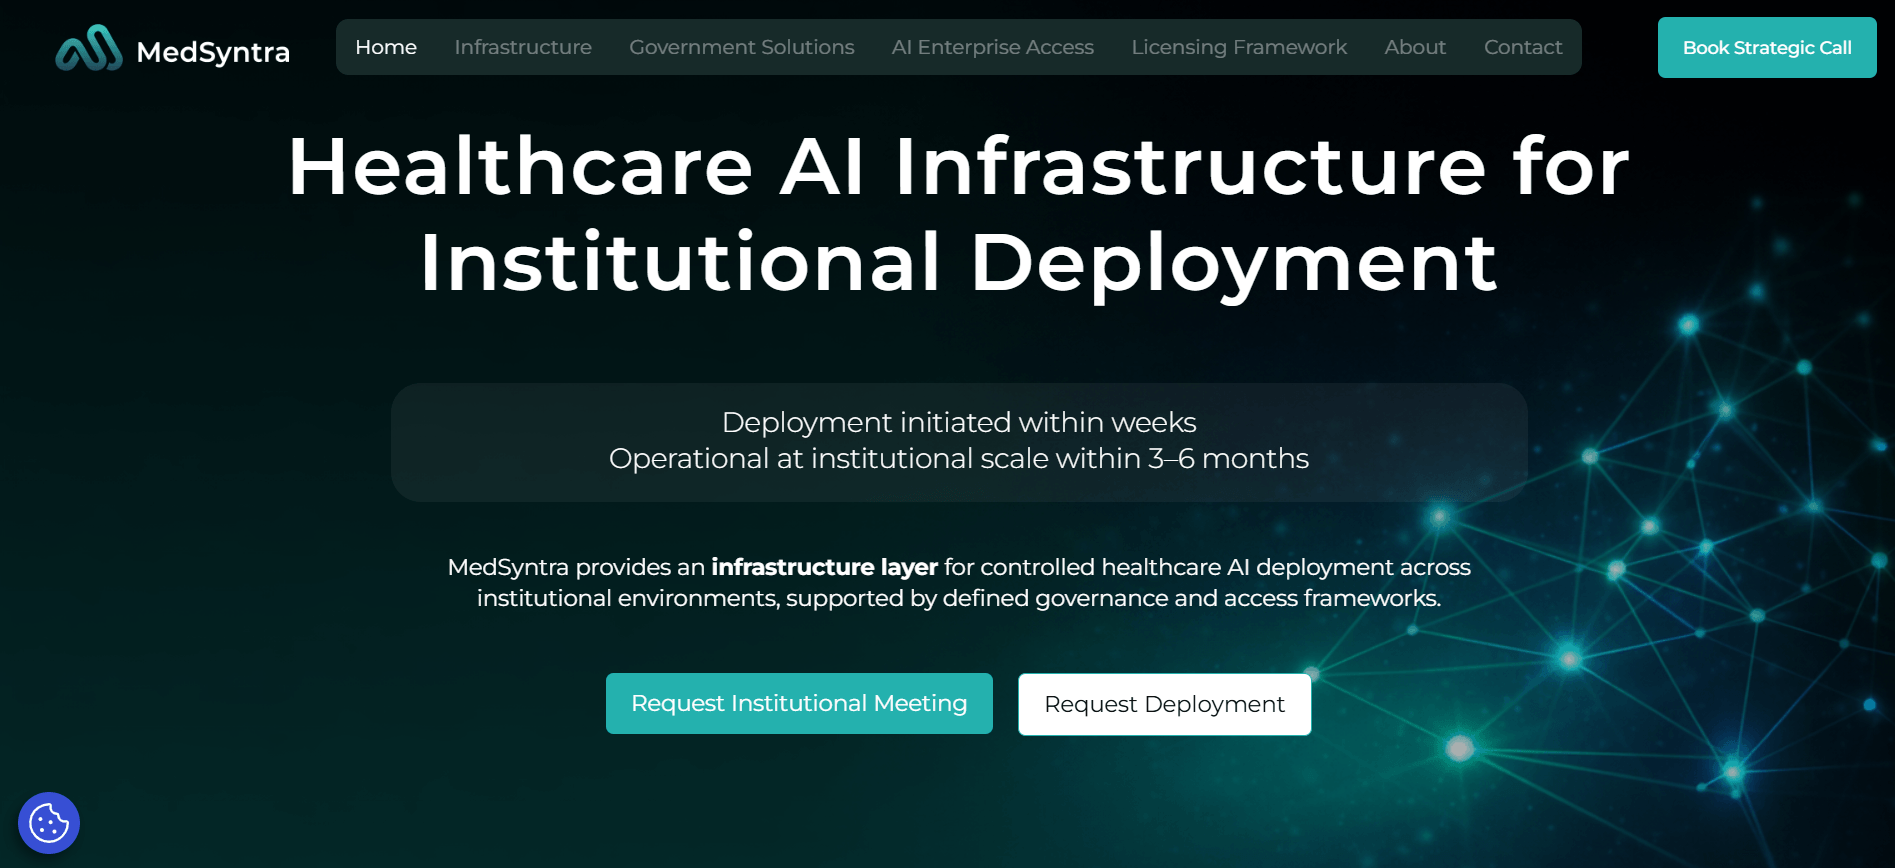Click the MedSyntra brand name text

(213, 52)
